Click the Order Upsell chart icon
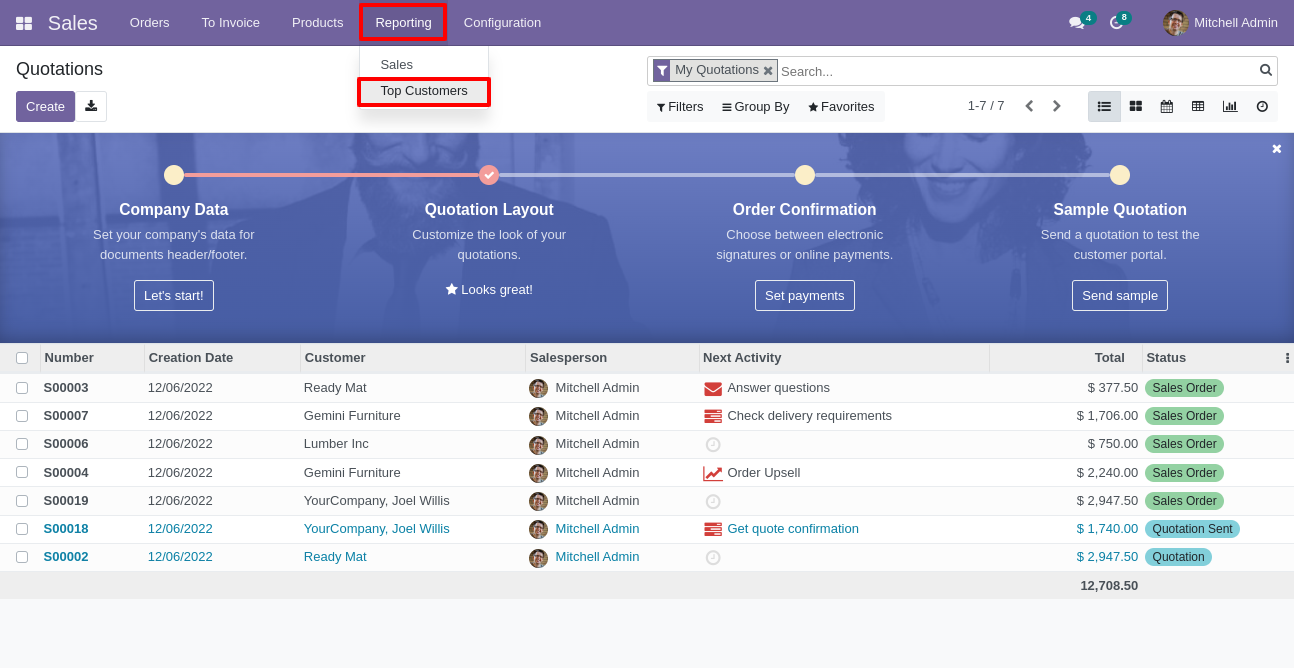 (x=713, y=473)
